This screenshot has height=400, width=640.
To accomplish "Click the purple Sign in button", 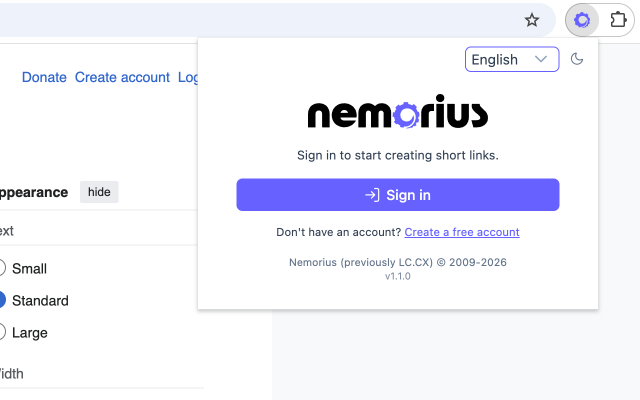I will (398, 195).
